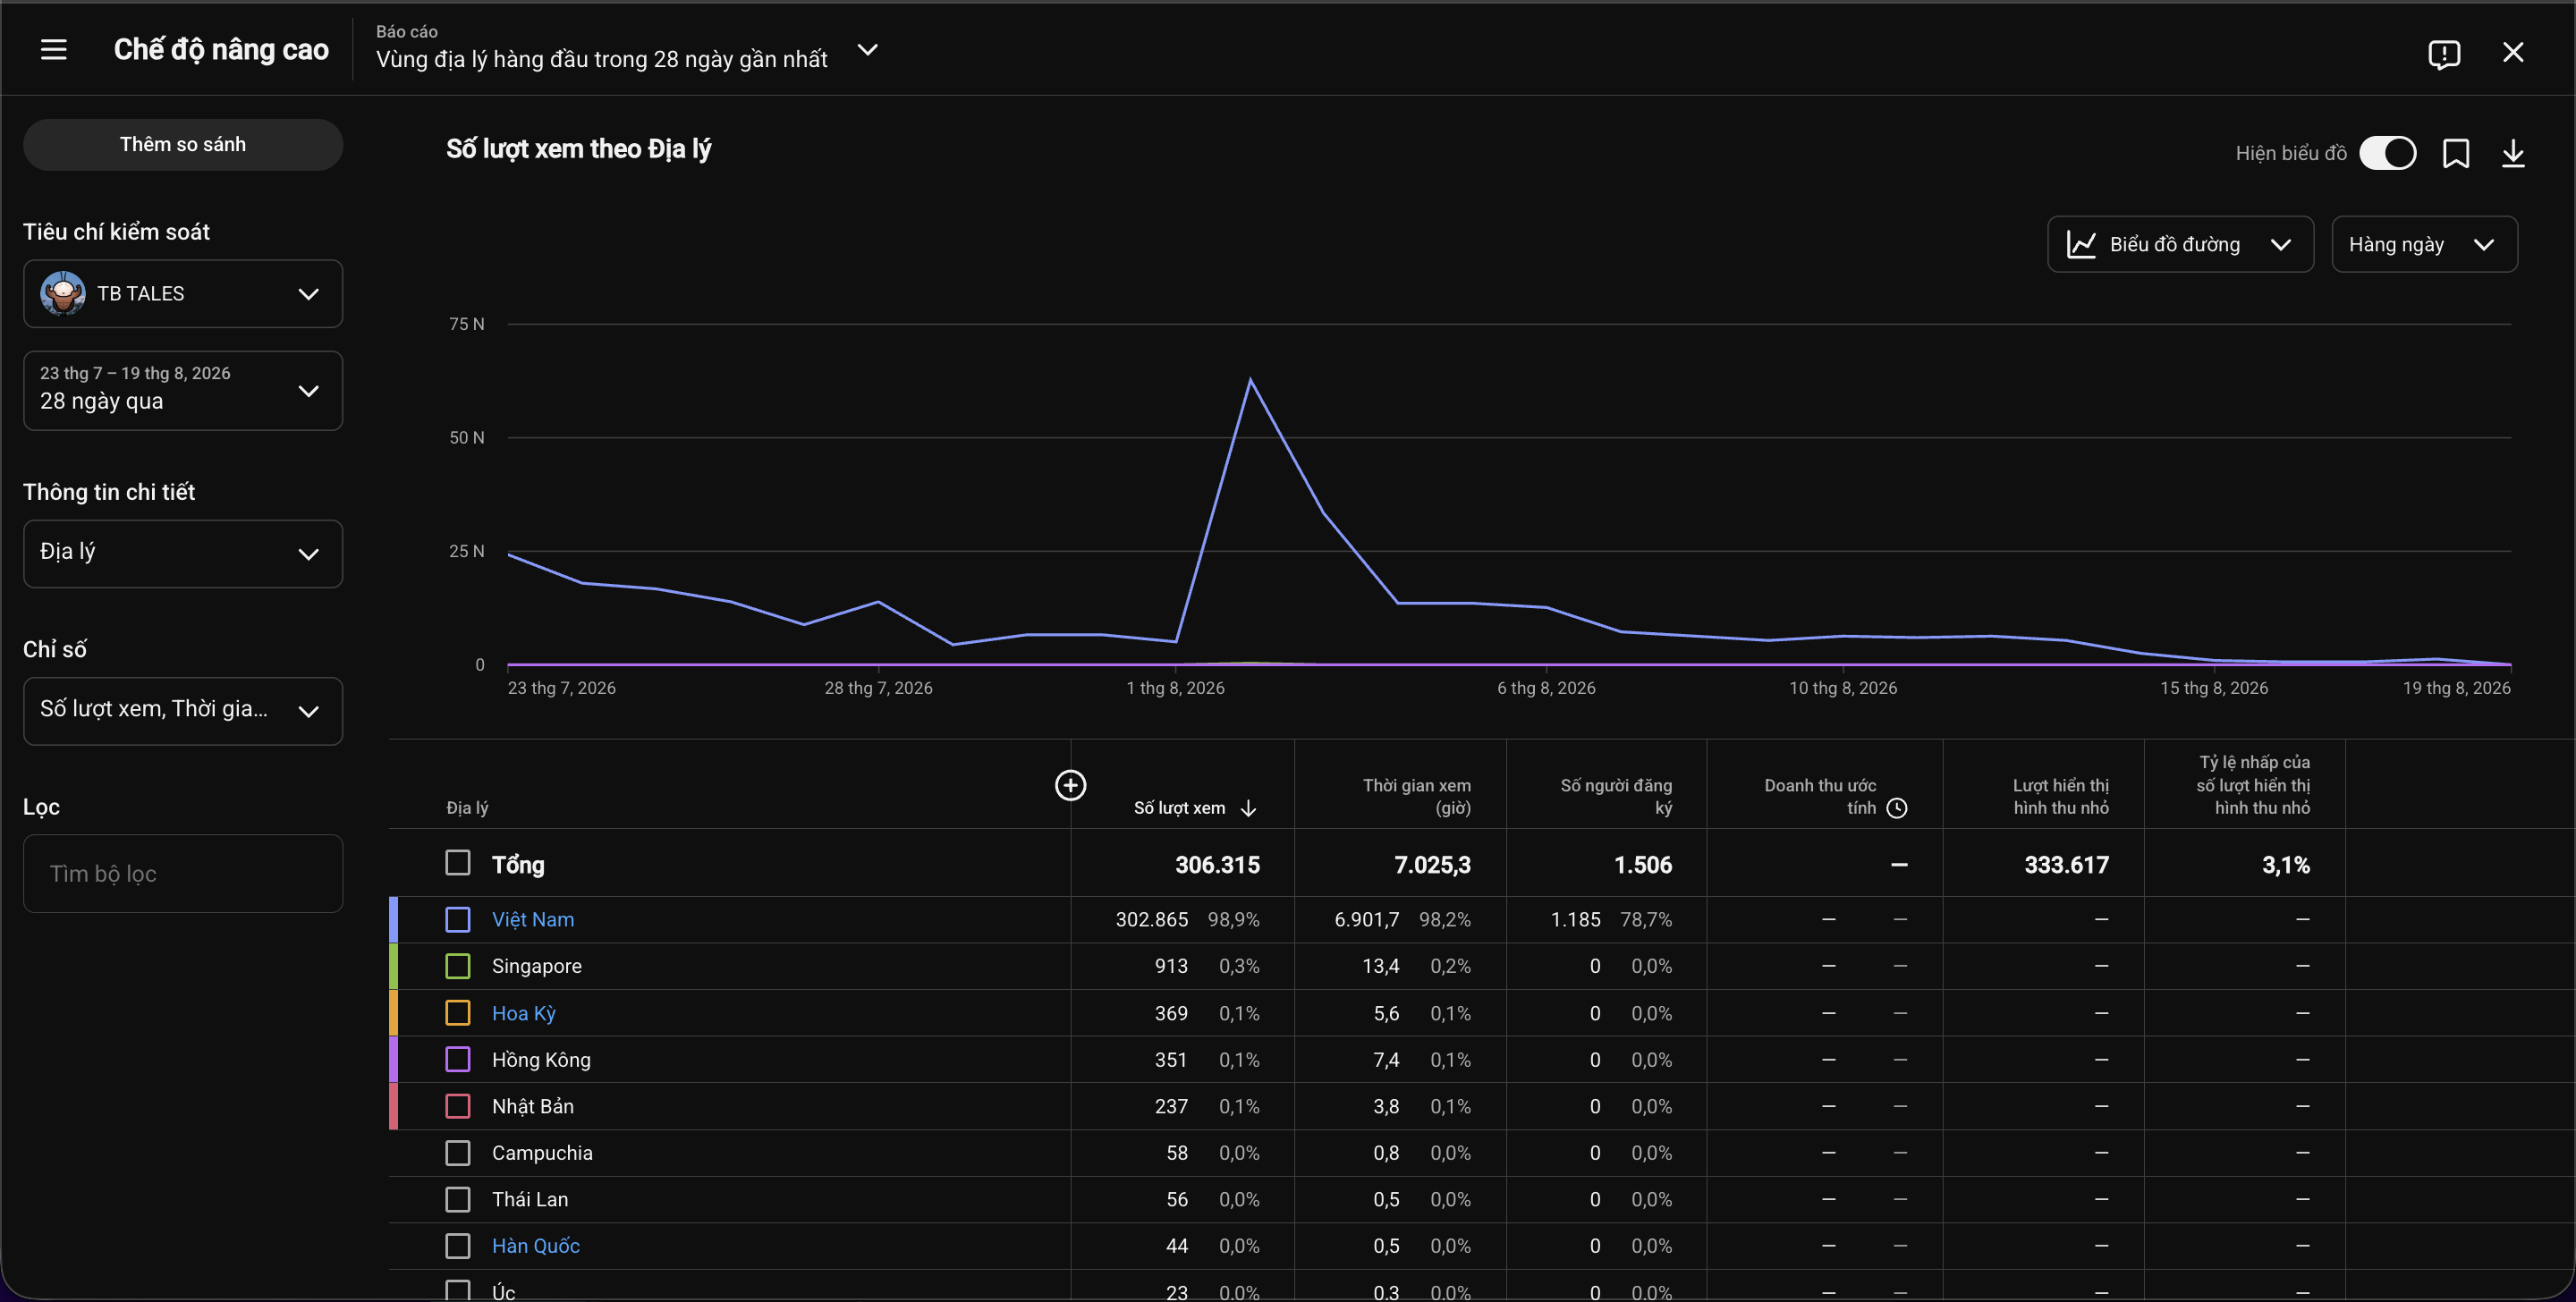Click the estimated revenue clock icon
The image size is (2576, 1302).
pos(1896,808)
